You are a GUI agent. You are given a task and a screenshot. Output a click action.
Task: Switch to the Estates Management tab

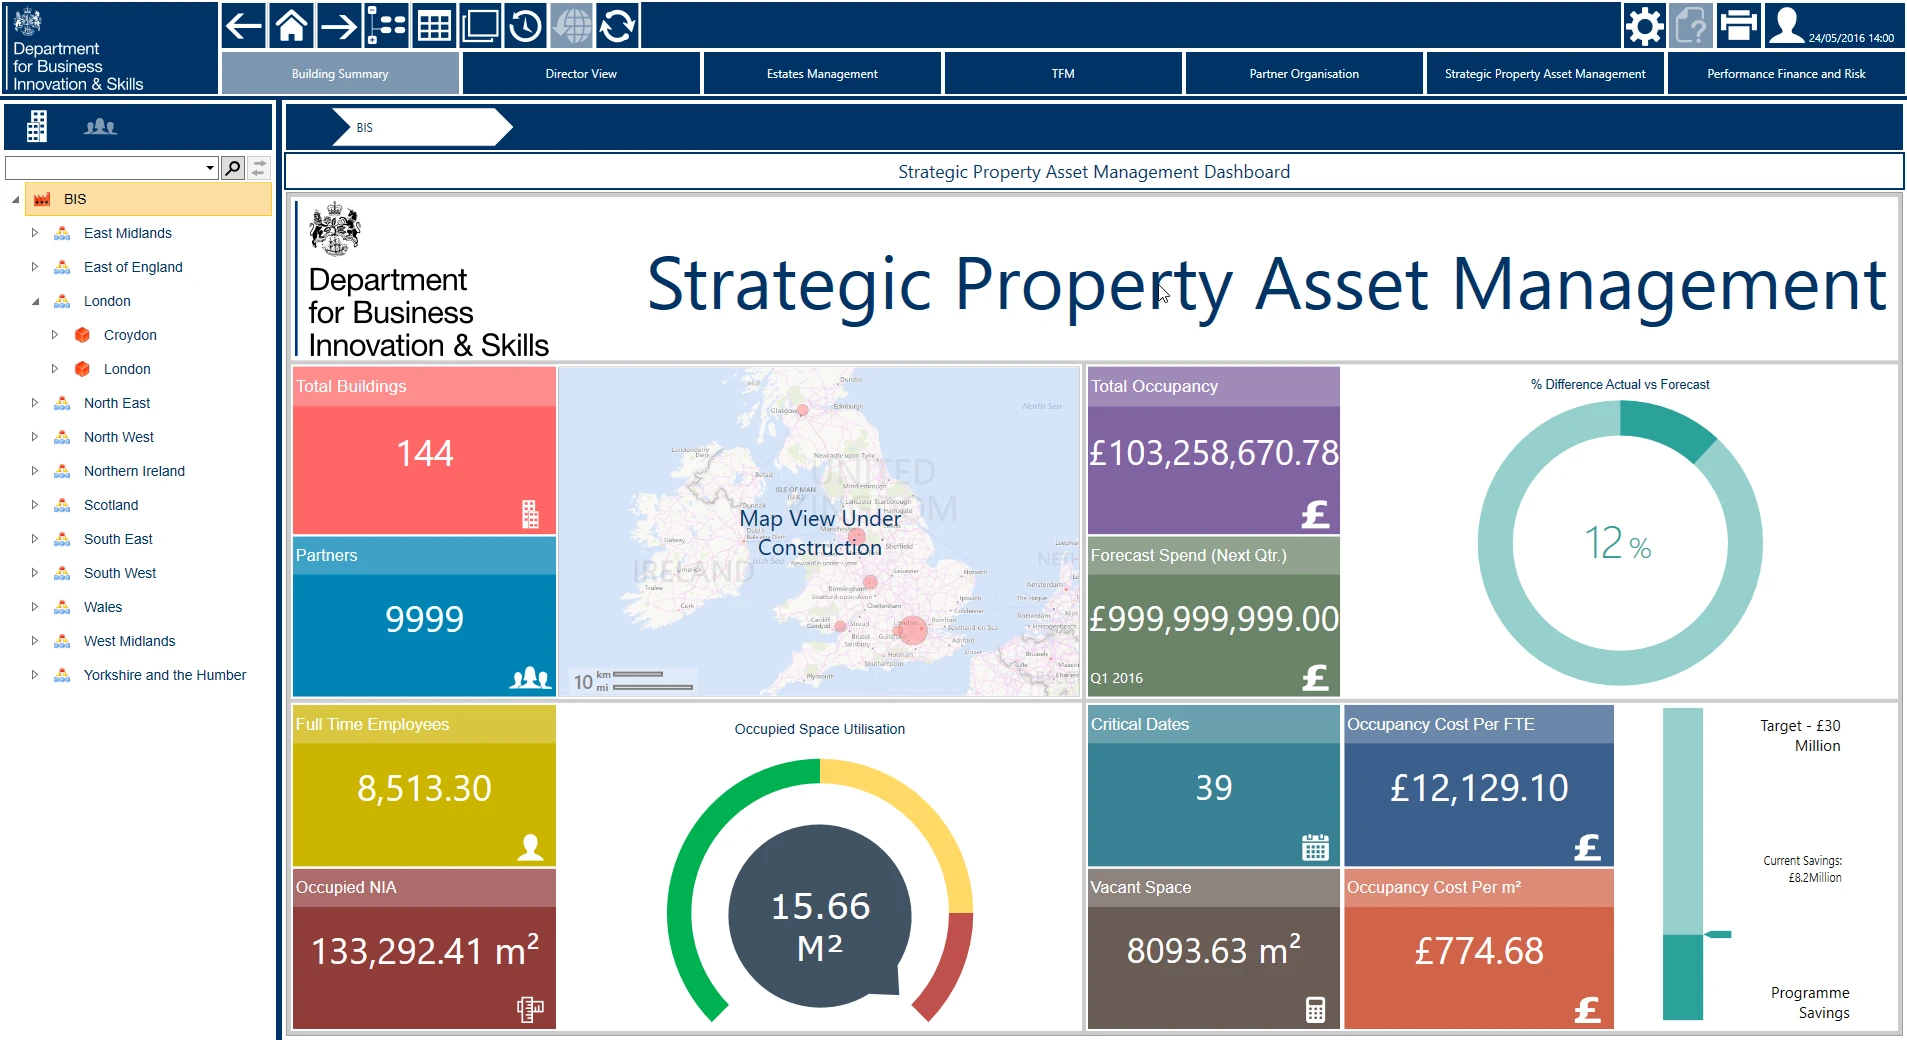coord(822,73)
